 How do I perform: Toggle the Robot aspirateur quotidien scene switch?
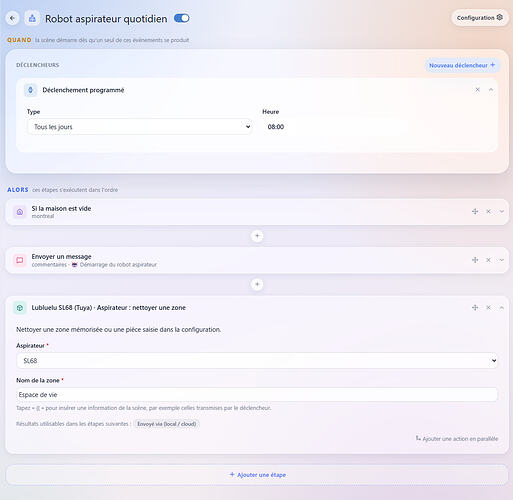[x=182, y=18]
